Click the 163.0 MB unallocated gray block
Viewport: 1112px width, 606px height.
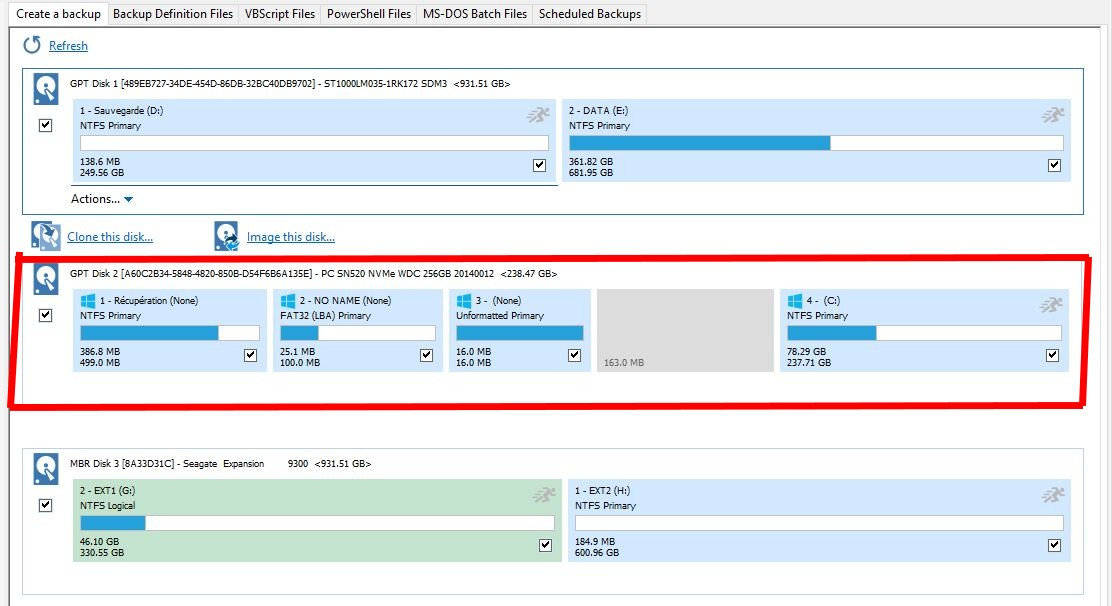[x=685, y=330]
